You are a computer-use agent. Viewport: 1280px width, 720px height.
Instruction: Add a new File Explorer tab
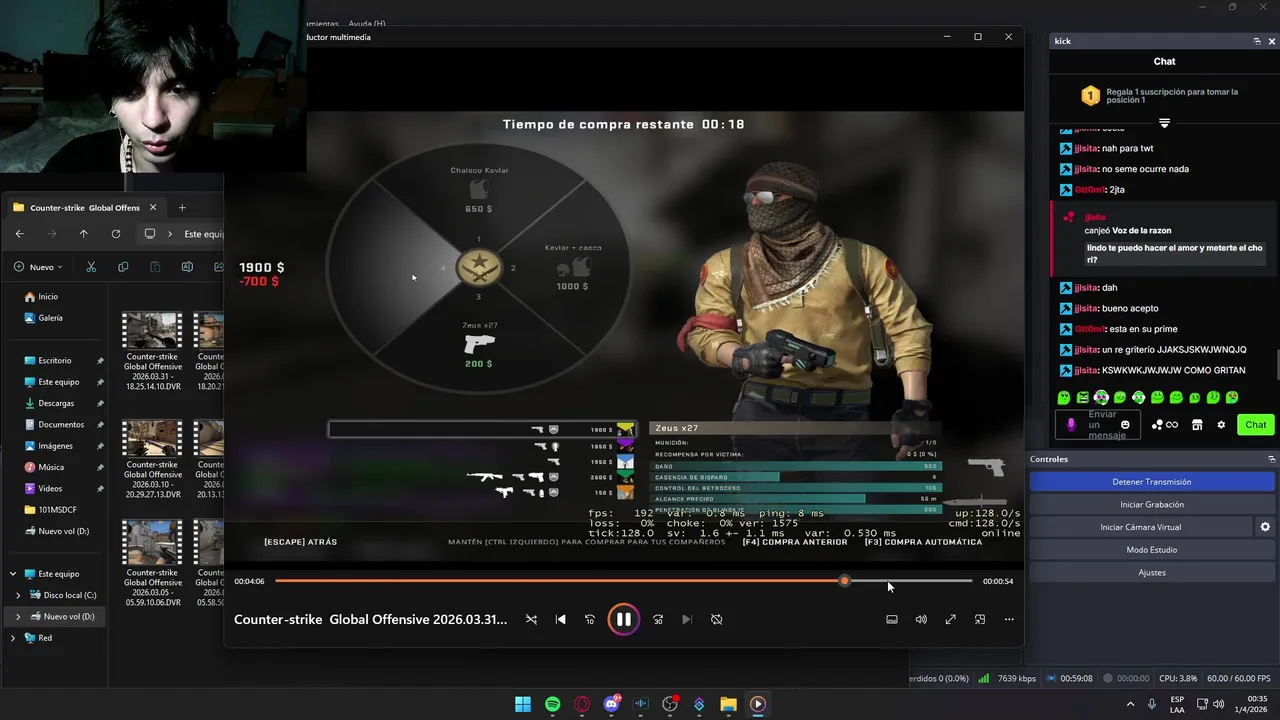[x=182, y=208]
